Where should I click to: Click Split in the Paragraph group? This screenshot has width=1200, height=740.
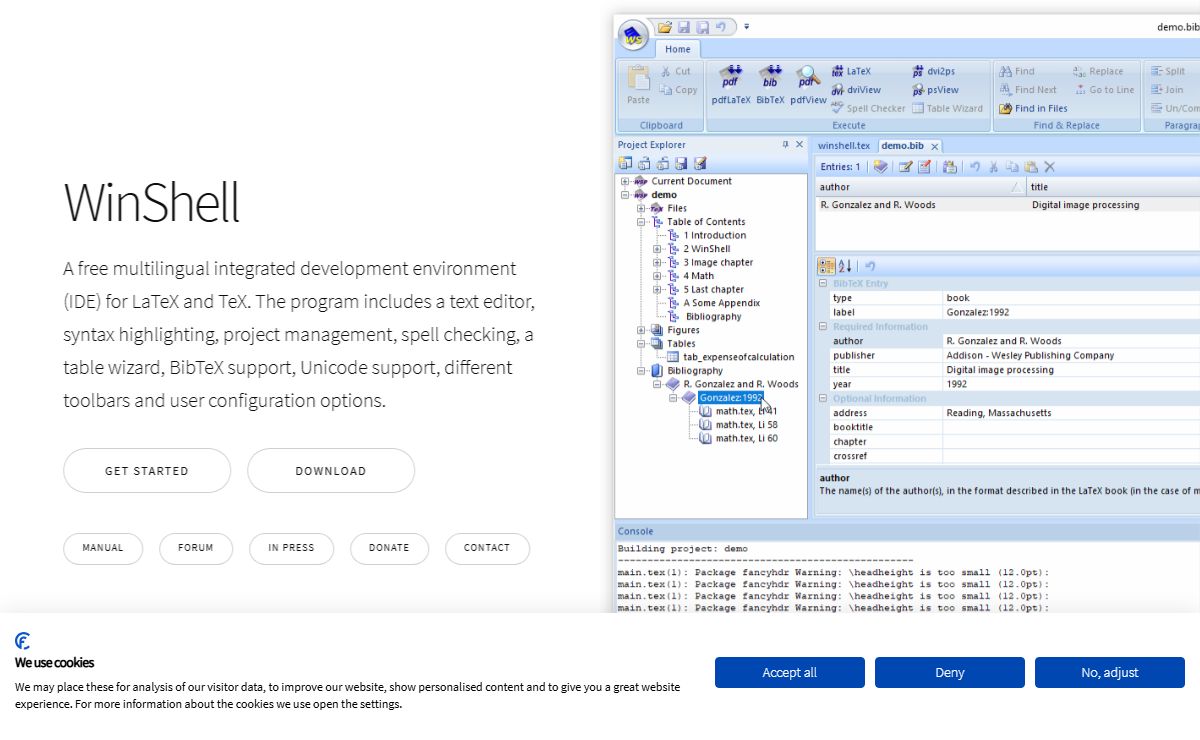1167,71
